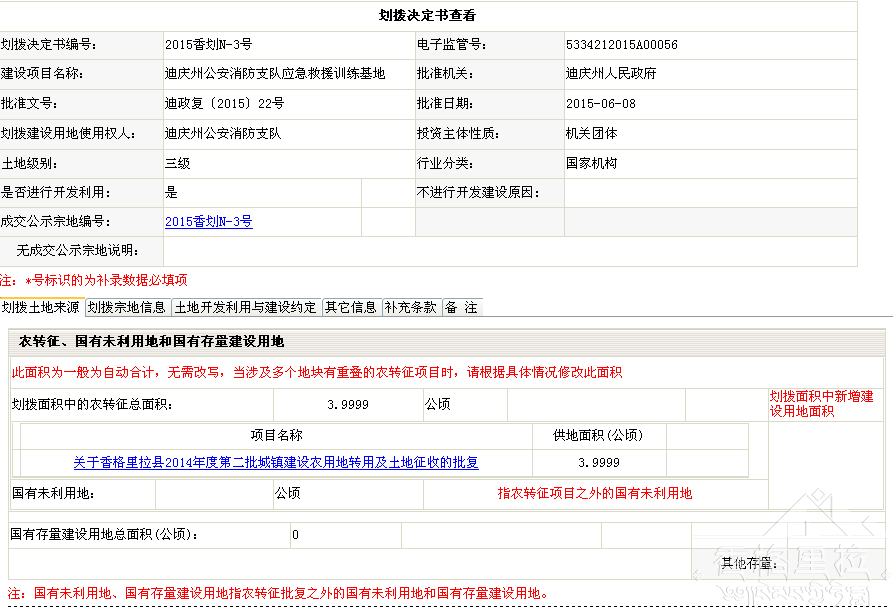The image size is (893, 607).
Task: Select the 建设项目名称 value field
Action: [275, 74]
